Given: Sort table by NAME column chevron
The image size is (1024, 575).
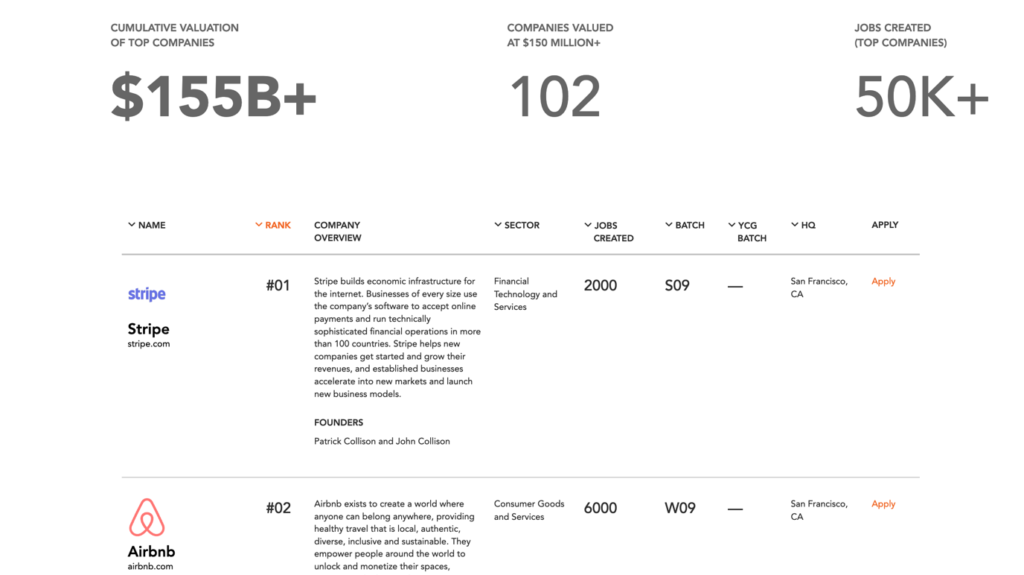Looking at the screenshot, I should (131, 225).
